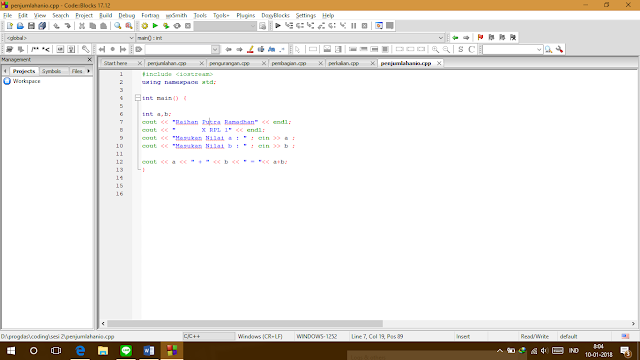Screen dimensions: 640x360
Task: Toggle source view S icon
Action: (x=461, y=49)
